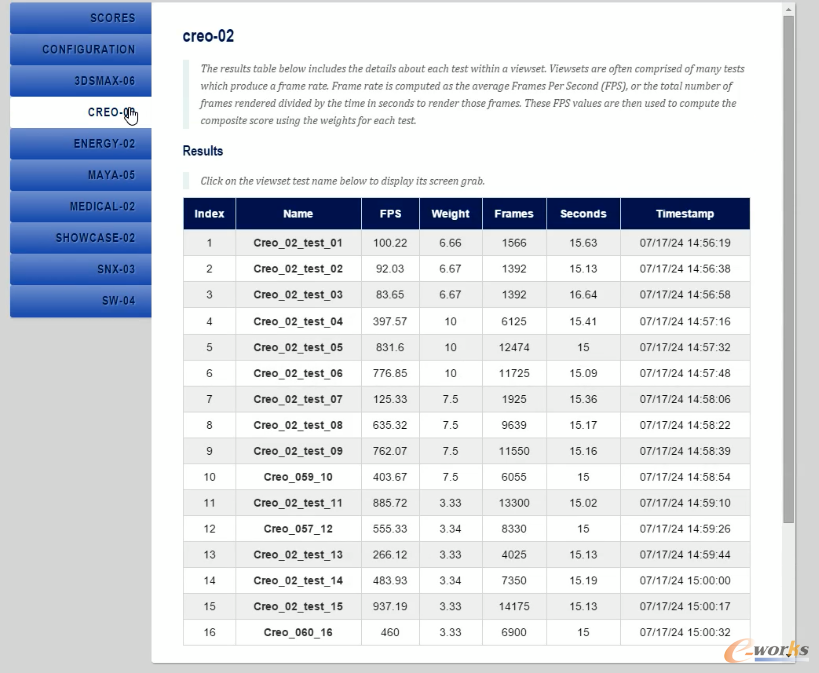Click the Weight column header
Screen dimensions: 819x673
(x=451, y=214)
